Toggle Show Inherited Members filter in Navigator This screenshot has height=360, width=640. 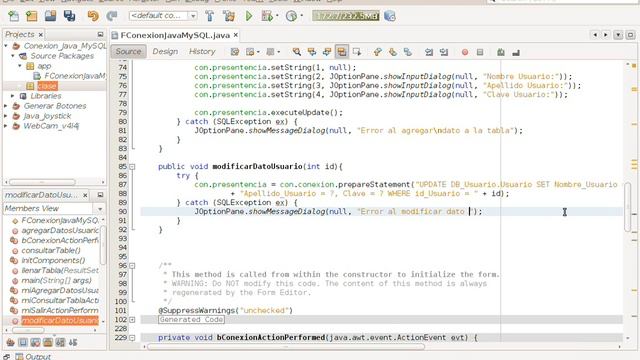pyautogui.click(x=11, y=342)
